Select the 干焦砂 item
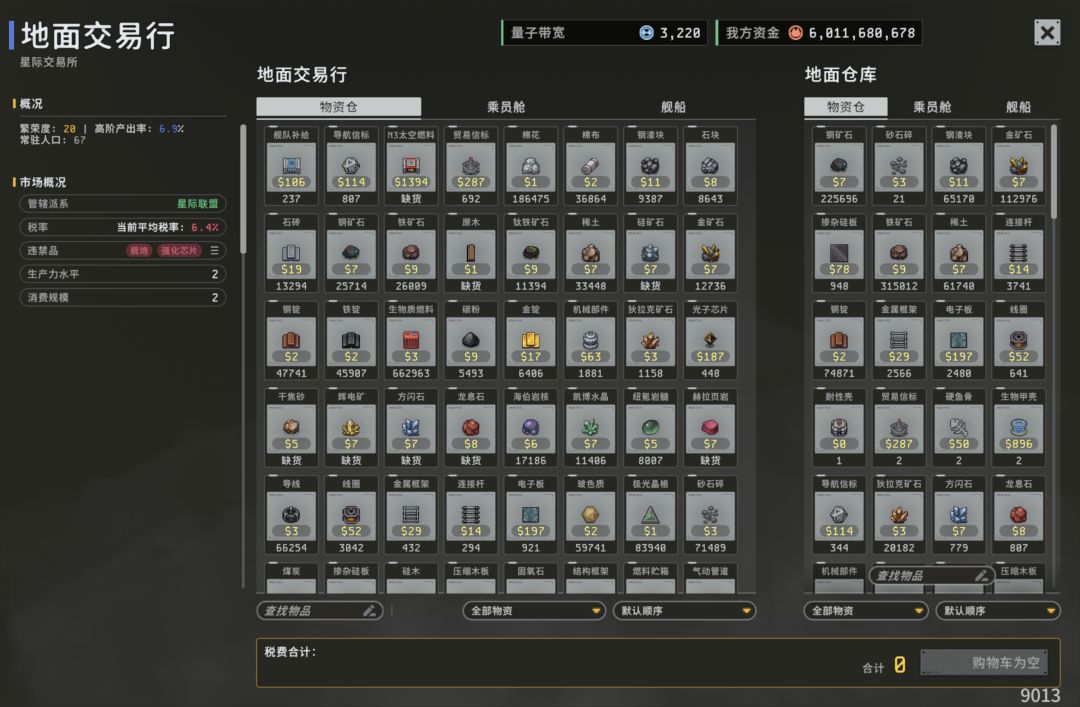 (x=291, y=428)
